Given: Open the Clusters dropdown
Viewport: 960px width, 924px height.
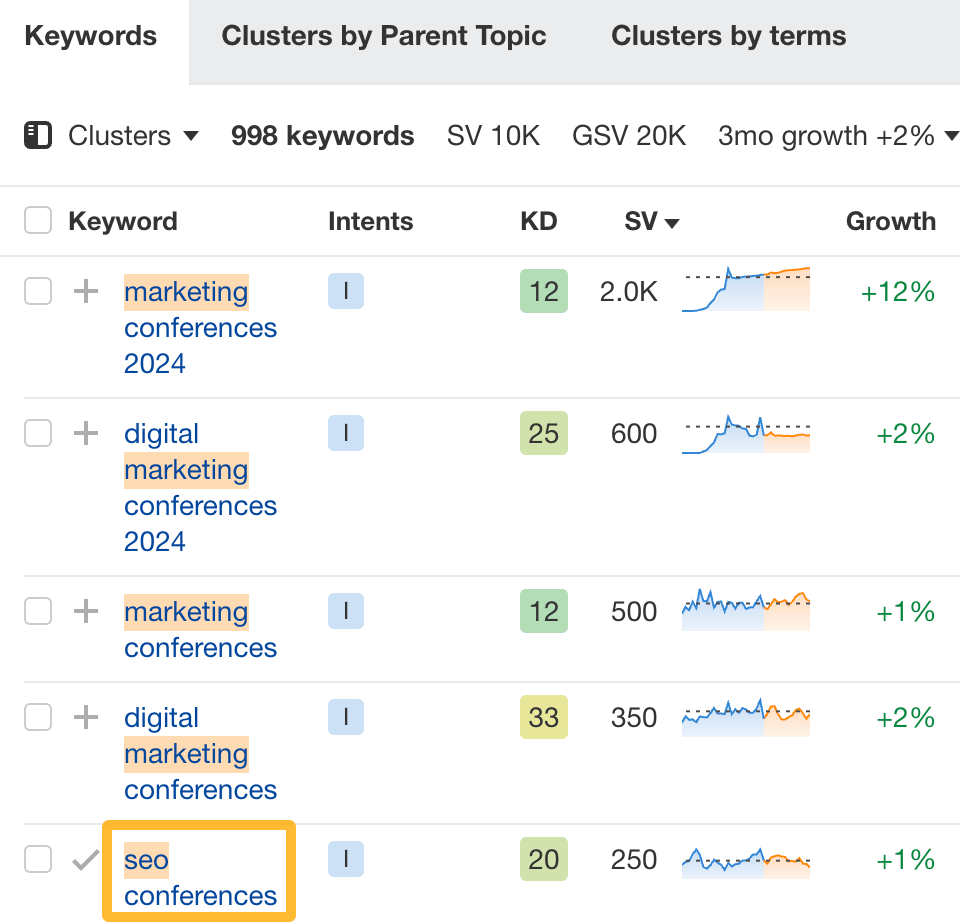Looking at the screenshot, I should coord(133,136).
